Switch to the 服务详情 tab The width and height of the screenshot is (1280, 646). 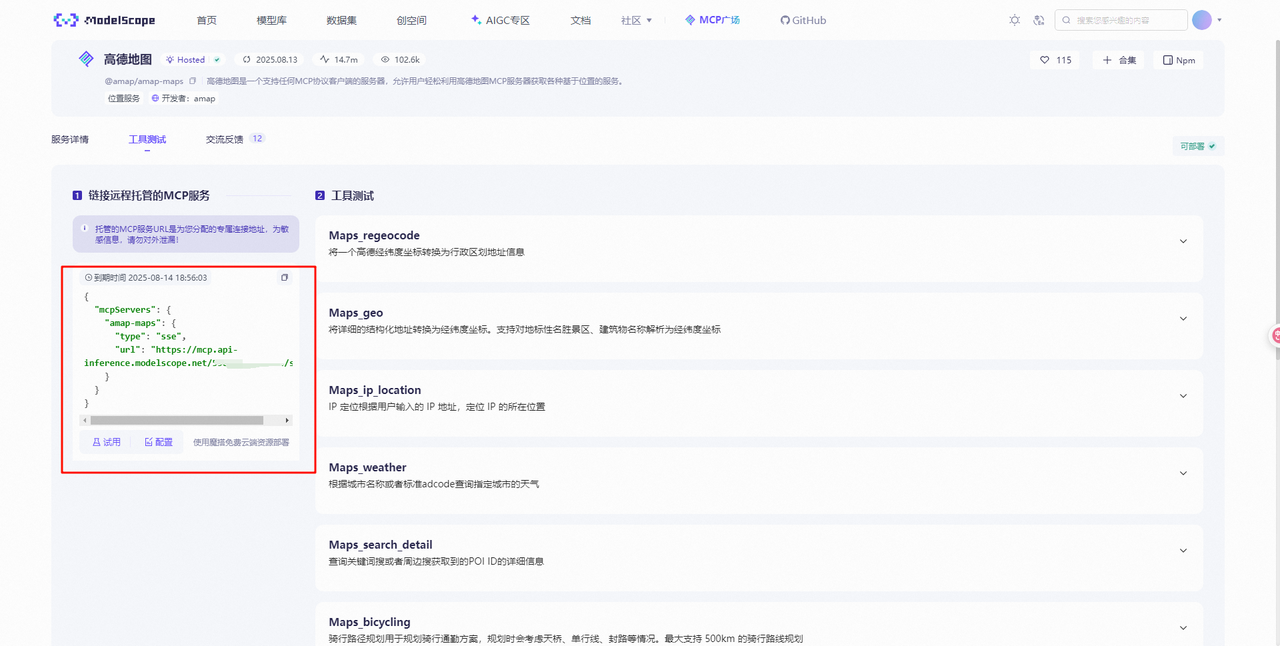[70, 139]
